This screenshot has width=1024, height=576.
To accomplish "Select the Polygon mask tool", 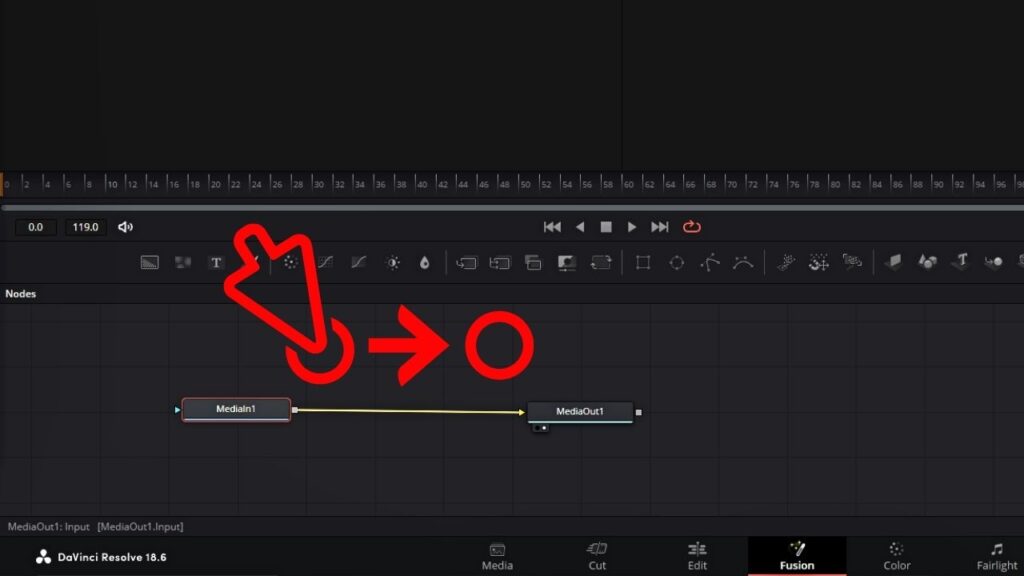I will click(713, 262).
